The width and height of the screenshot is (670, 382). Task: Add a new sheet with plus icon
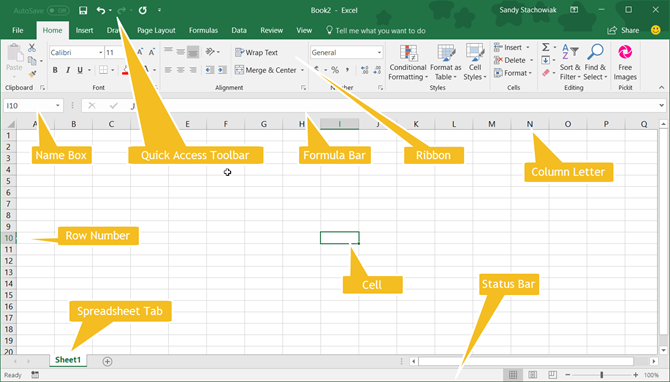point(107,361)
